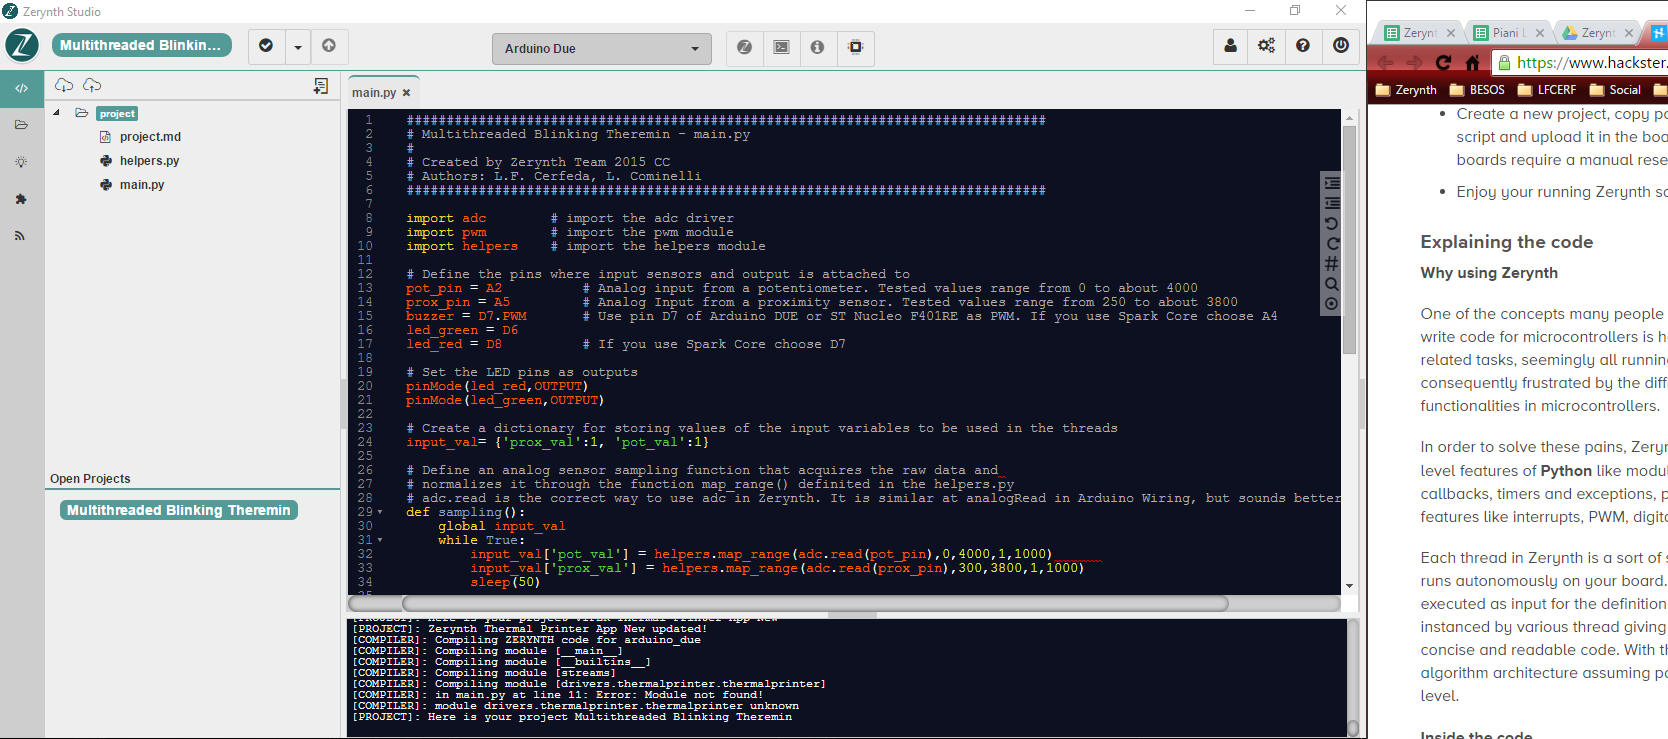Screen dimensions: 1668x739
Task: Click the indent code icon in editor
Action: [x=1331, y=183]
